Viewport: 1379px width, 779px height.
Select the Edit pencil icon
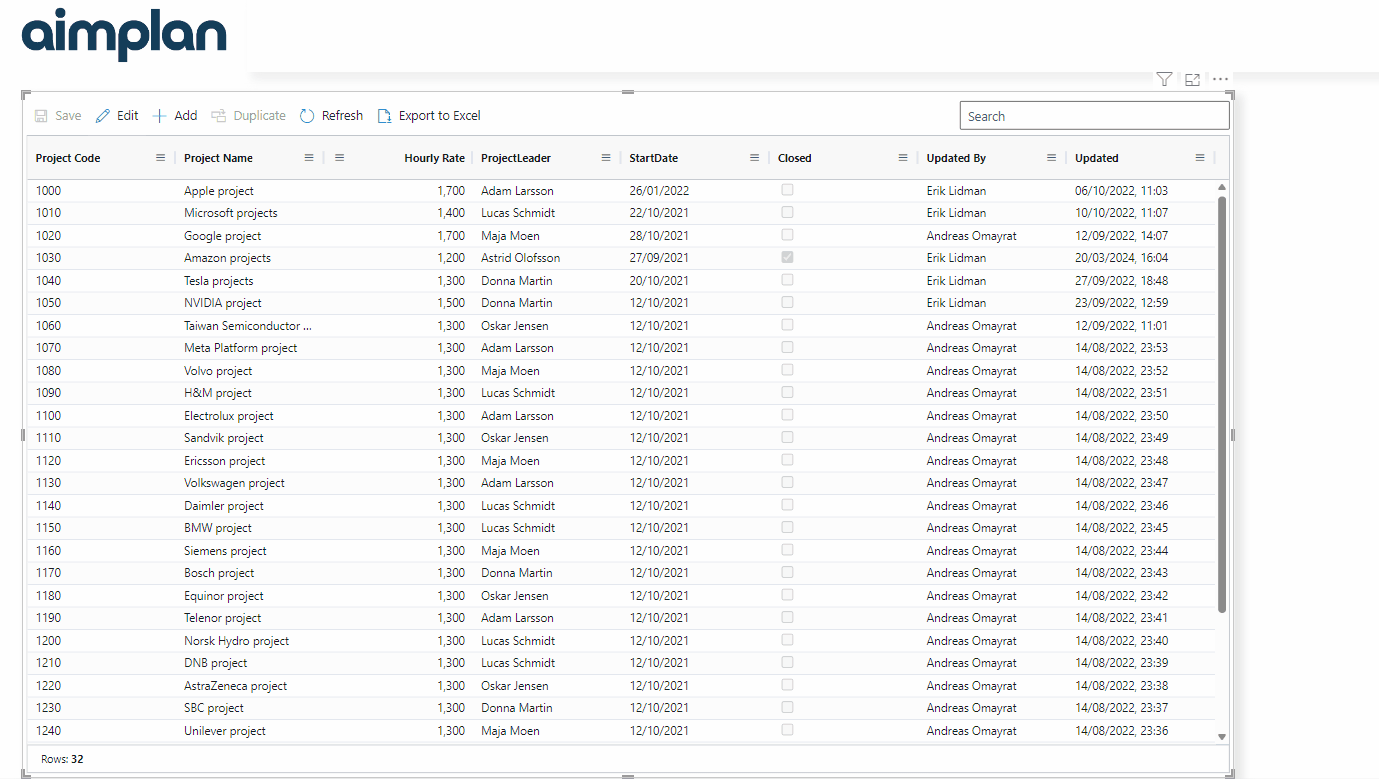pos(101,115)
